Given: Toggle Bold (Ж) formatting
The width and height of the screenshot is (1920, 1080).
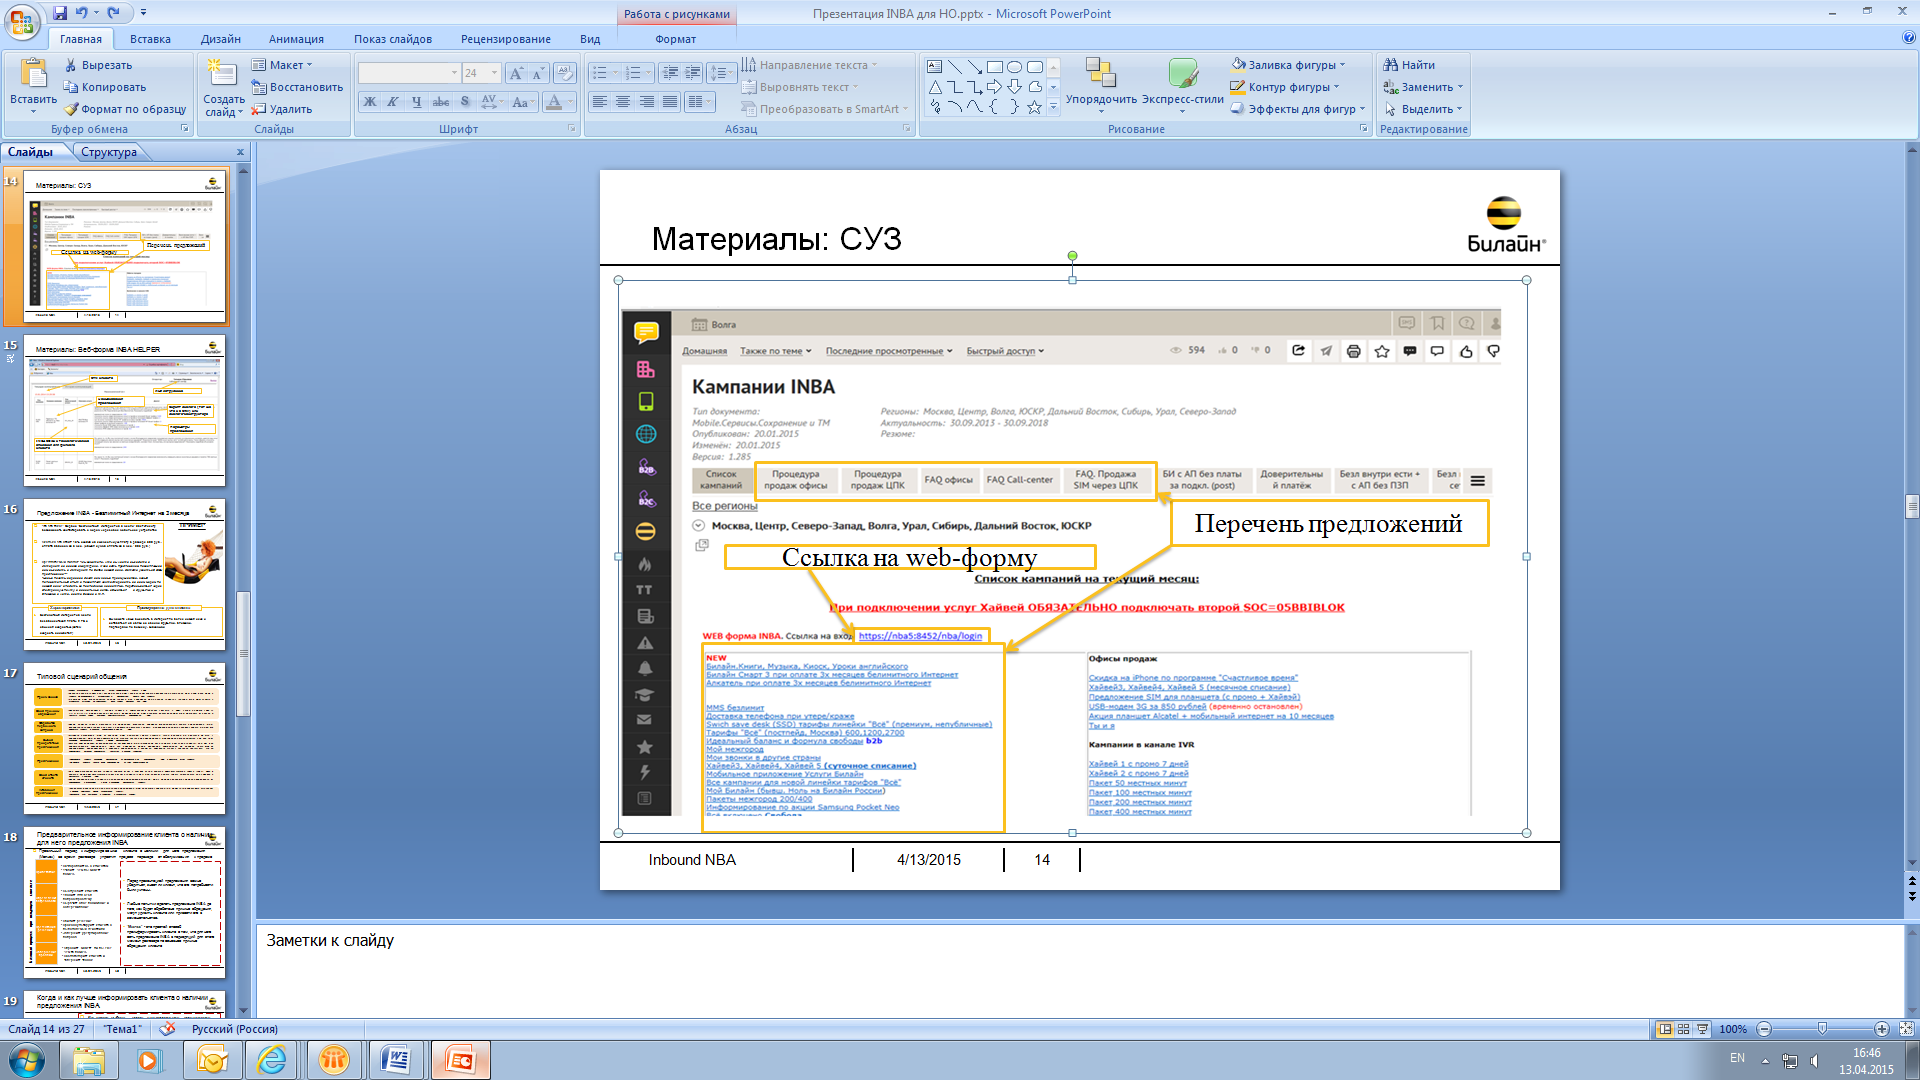Looking at the screenshot, I should [x=370, y=102].
